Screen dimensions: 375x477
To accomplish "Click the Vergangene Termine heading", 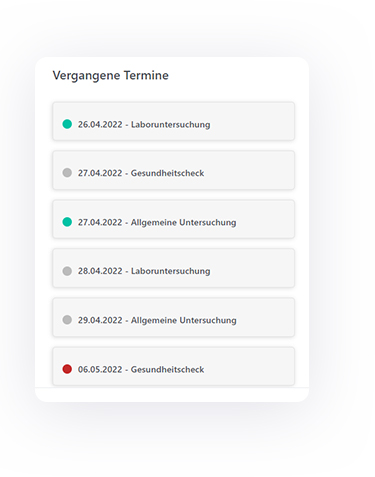I will pos(111,76).
